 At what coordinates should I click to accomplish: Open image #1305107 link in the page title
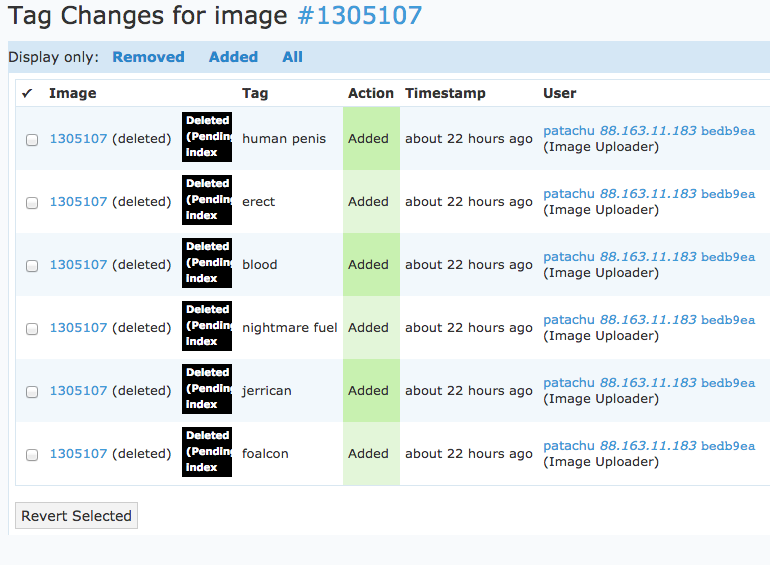[360, 16]
